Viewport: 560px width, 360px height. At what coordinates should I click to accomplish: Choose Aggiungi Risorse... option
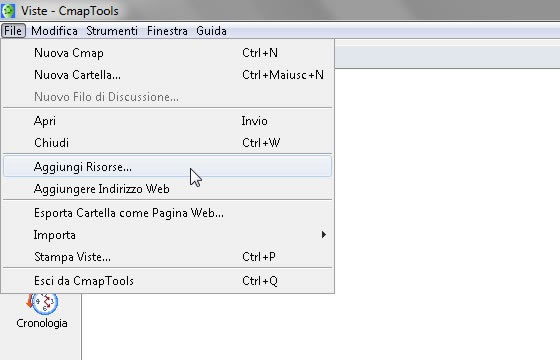tap(168, 166)
